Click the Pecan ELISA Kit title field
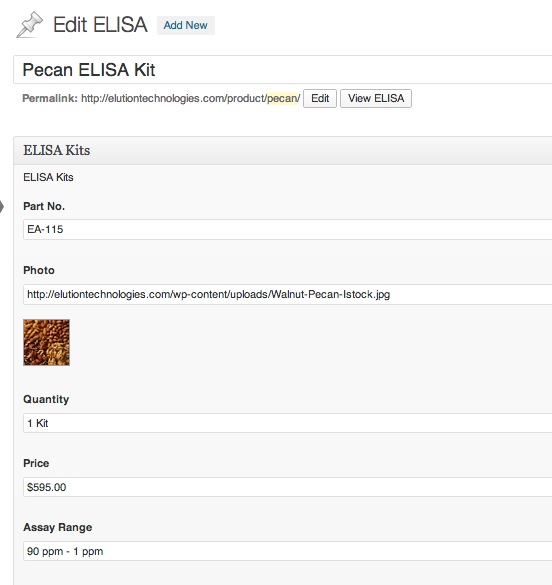This screenshot has width=552, height=585. tap(283, 70)
